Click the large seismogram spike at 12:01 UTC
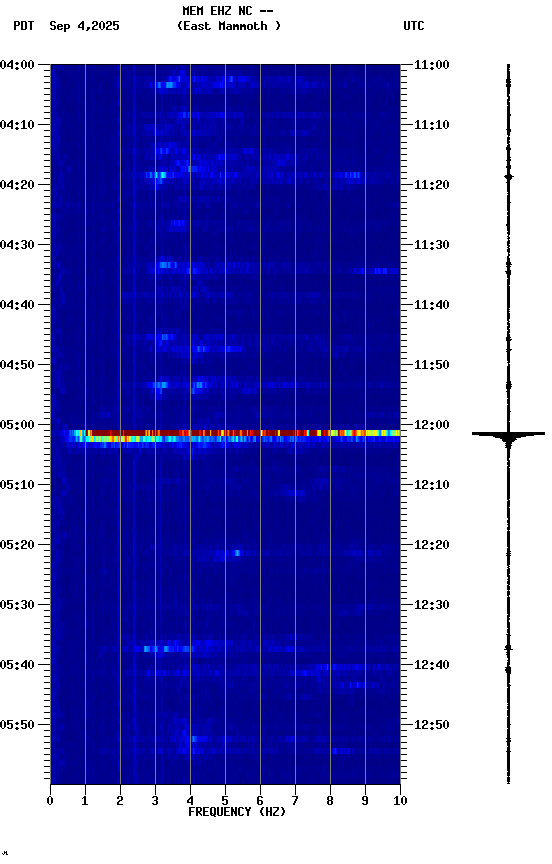The width and height of the screenshot is (552, 864). [x=508, y=434]
